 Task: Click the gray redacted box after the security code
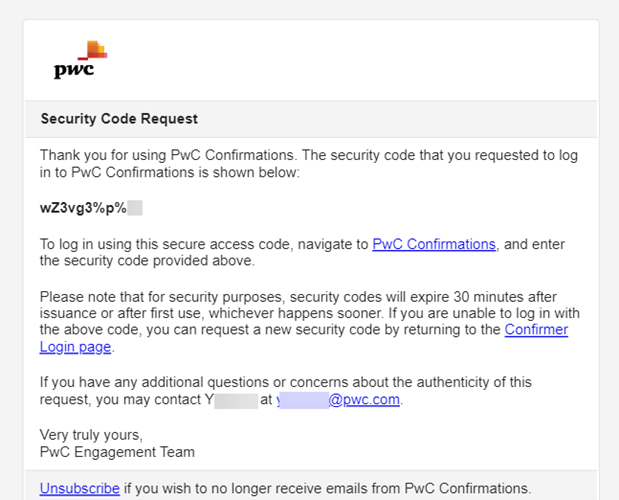[x=135, y=208]
